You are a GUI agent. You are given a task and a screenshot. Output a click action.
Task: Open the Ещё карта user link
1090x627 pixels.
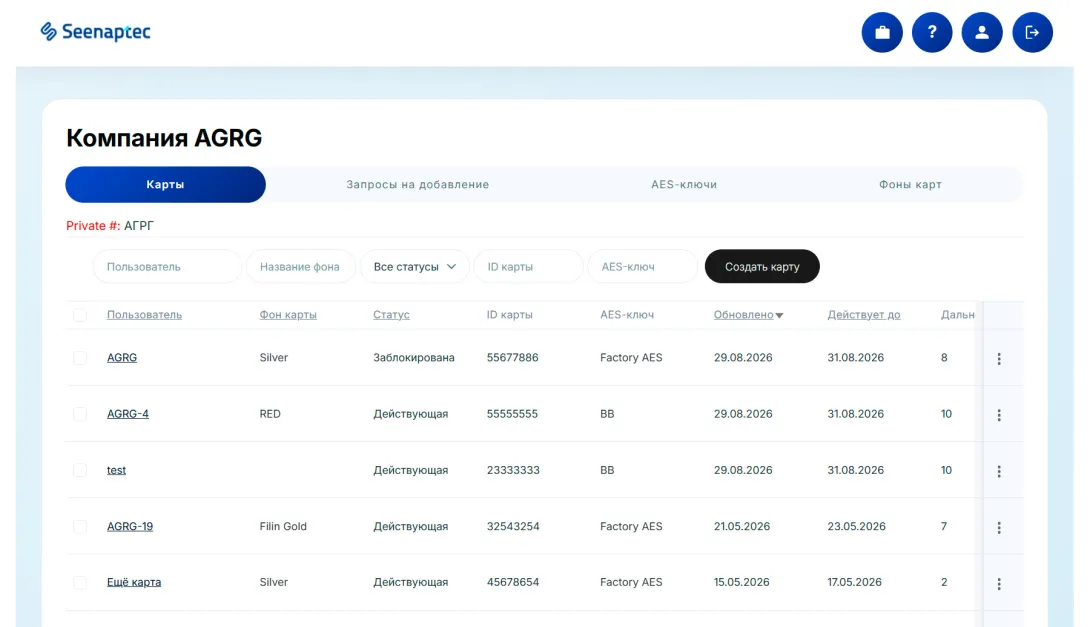pyautogui.click(x=133, y=582)
